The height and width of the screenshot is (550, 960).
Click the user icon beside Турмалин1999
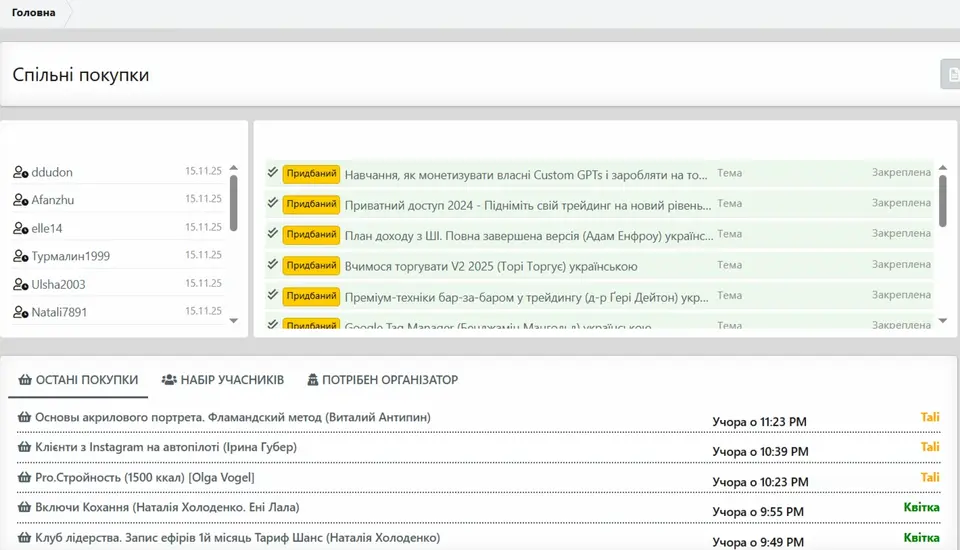coord(20,256)
